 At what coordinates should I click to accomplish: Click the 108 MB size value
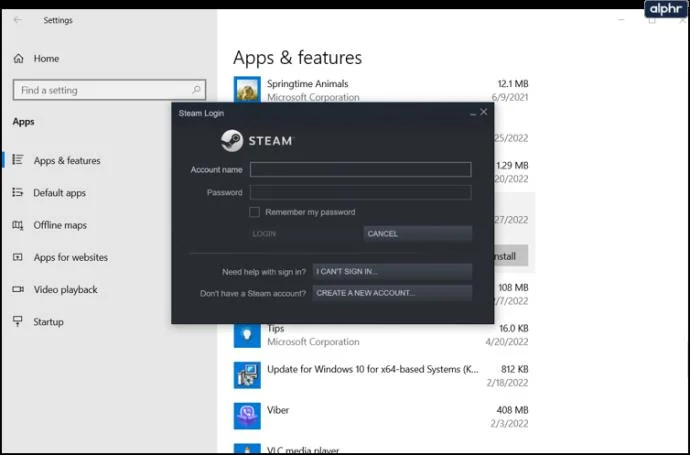pos(513,287)
